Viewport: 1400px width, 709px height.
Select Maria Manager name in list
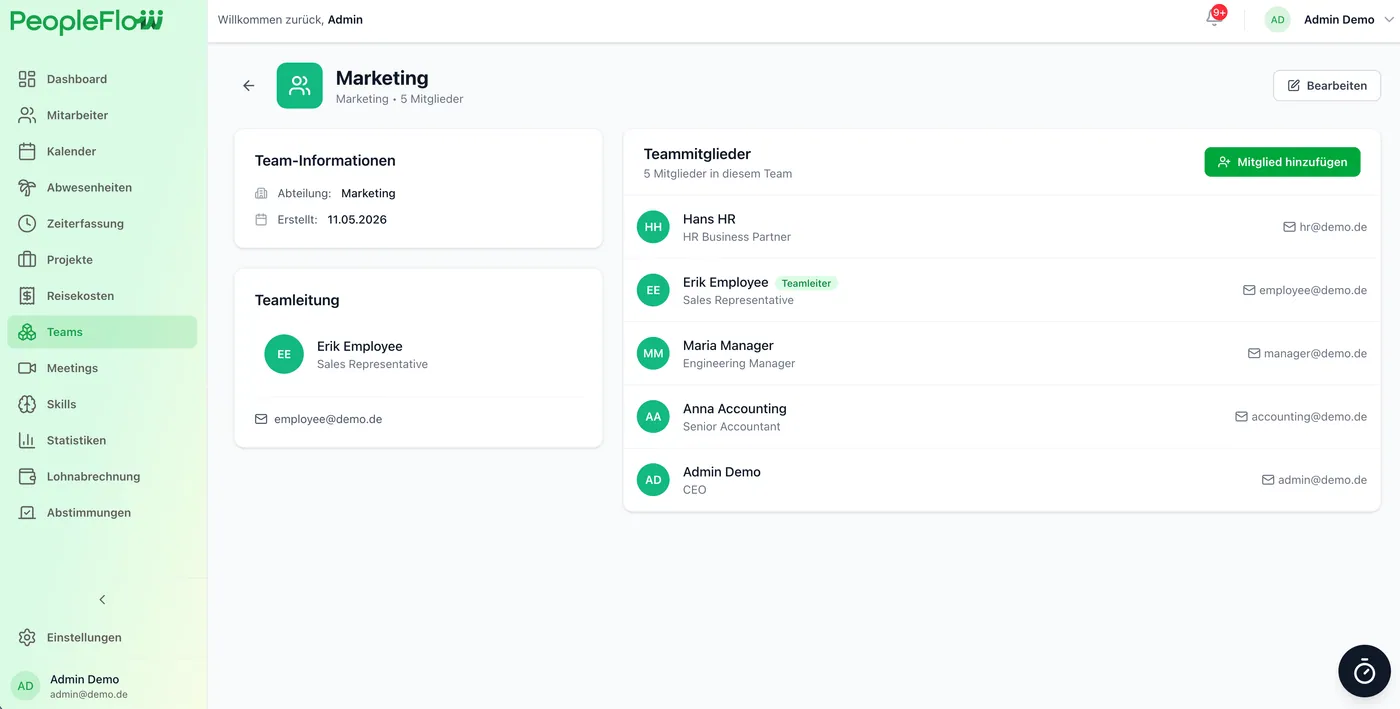click(728, 345)
